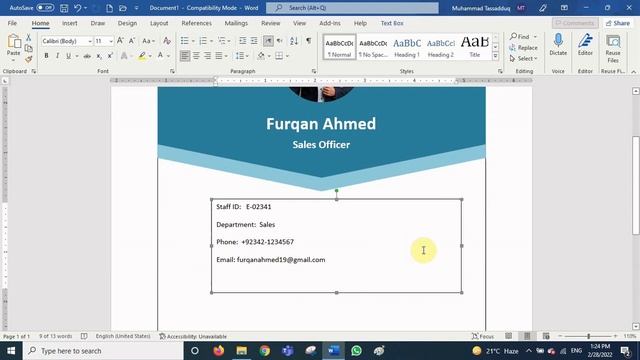Click the Sort A-Z icon
The width and height of the screenshot is (640, 360).
click(294, 41)
